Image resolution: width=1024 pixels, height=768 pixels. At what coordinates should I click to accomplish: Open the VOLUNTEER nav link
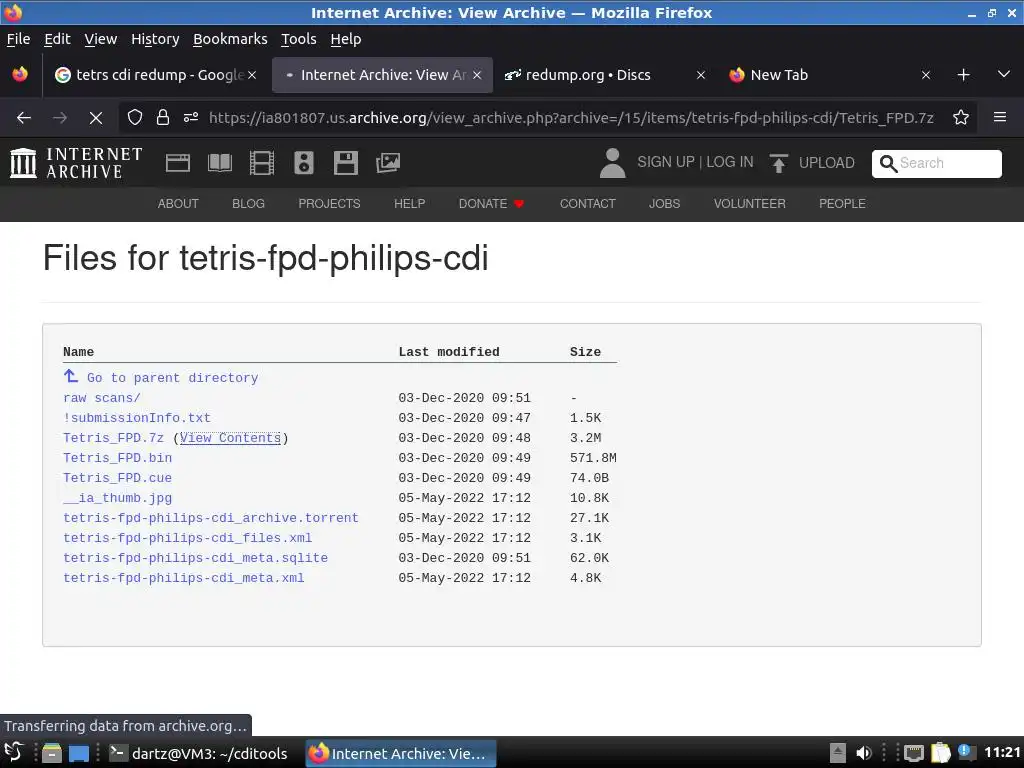click(x=750, y=204)
